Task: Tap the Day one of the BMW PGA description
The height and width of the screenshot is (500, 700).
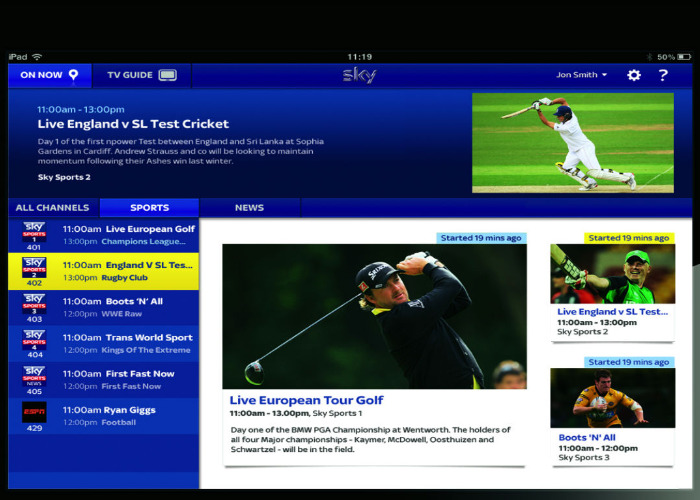Action: (x=371, y=440)
